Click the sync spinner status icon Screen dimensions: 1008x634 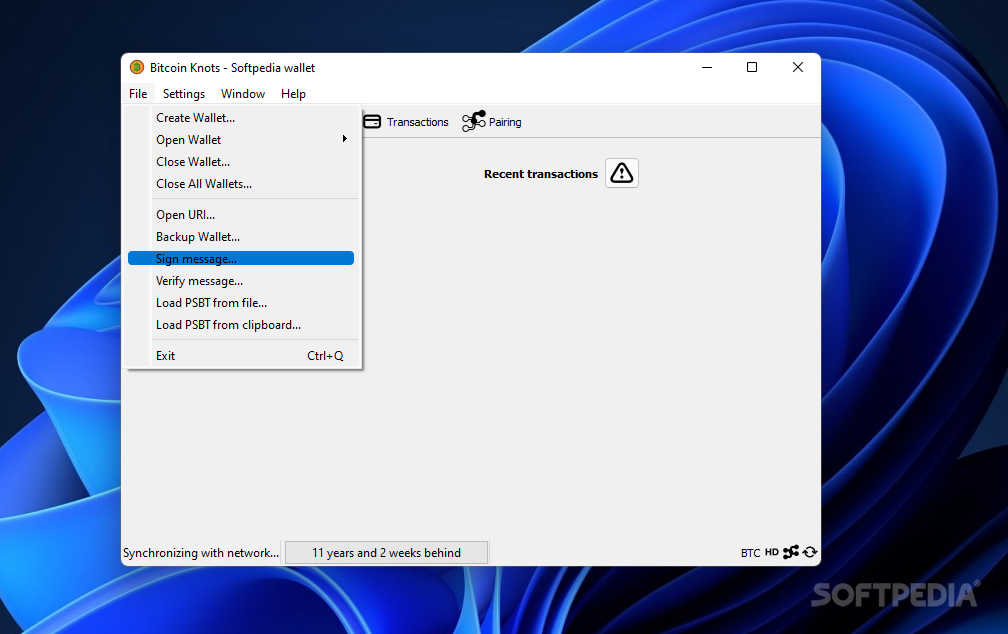(810, 552)
